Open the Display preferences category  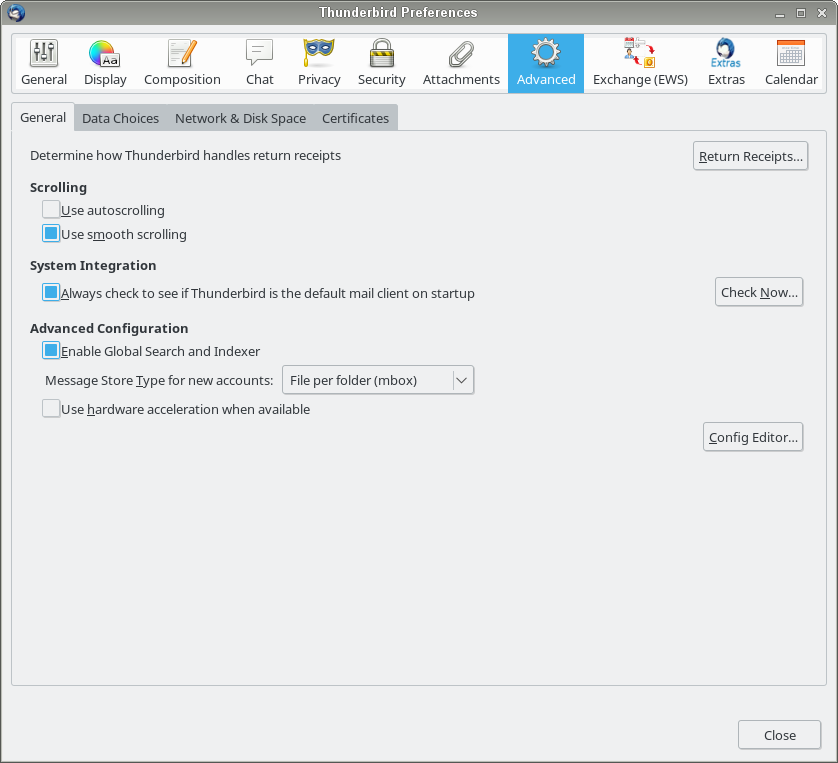pyautogui.click(x=105, y=63)
